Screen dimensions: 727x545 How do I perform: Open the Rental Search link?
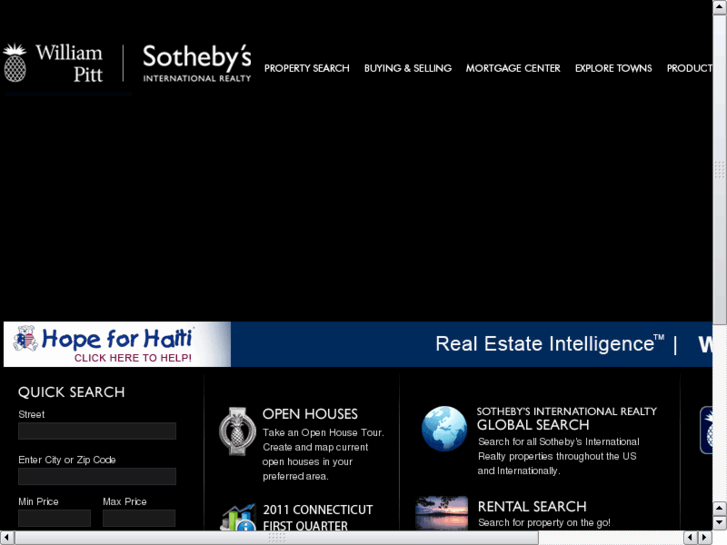coord(532,507)
